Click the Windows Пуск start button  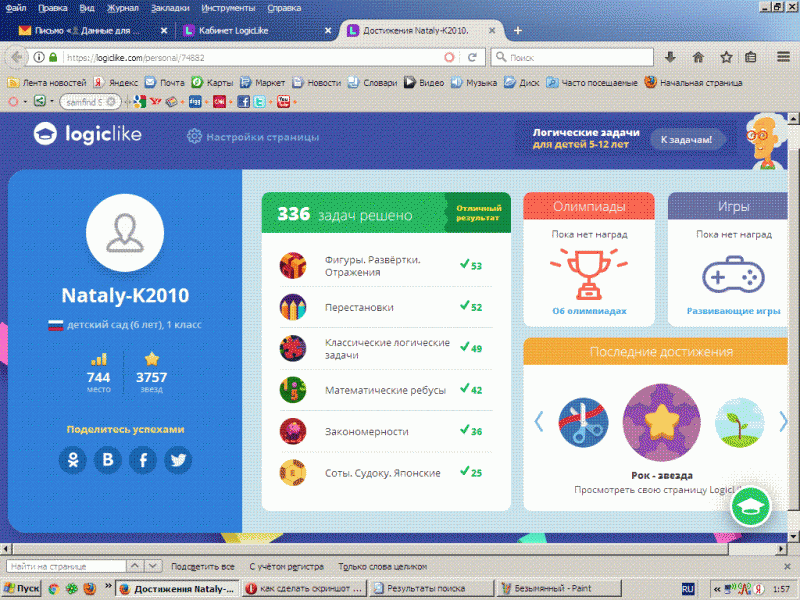pos(21,588)
